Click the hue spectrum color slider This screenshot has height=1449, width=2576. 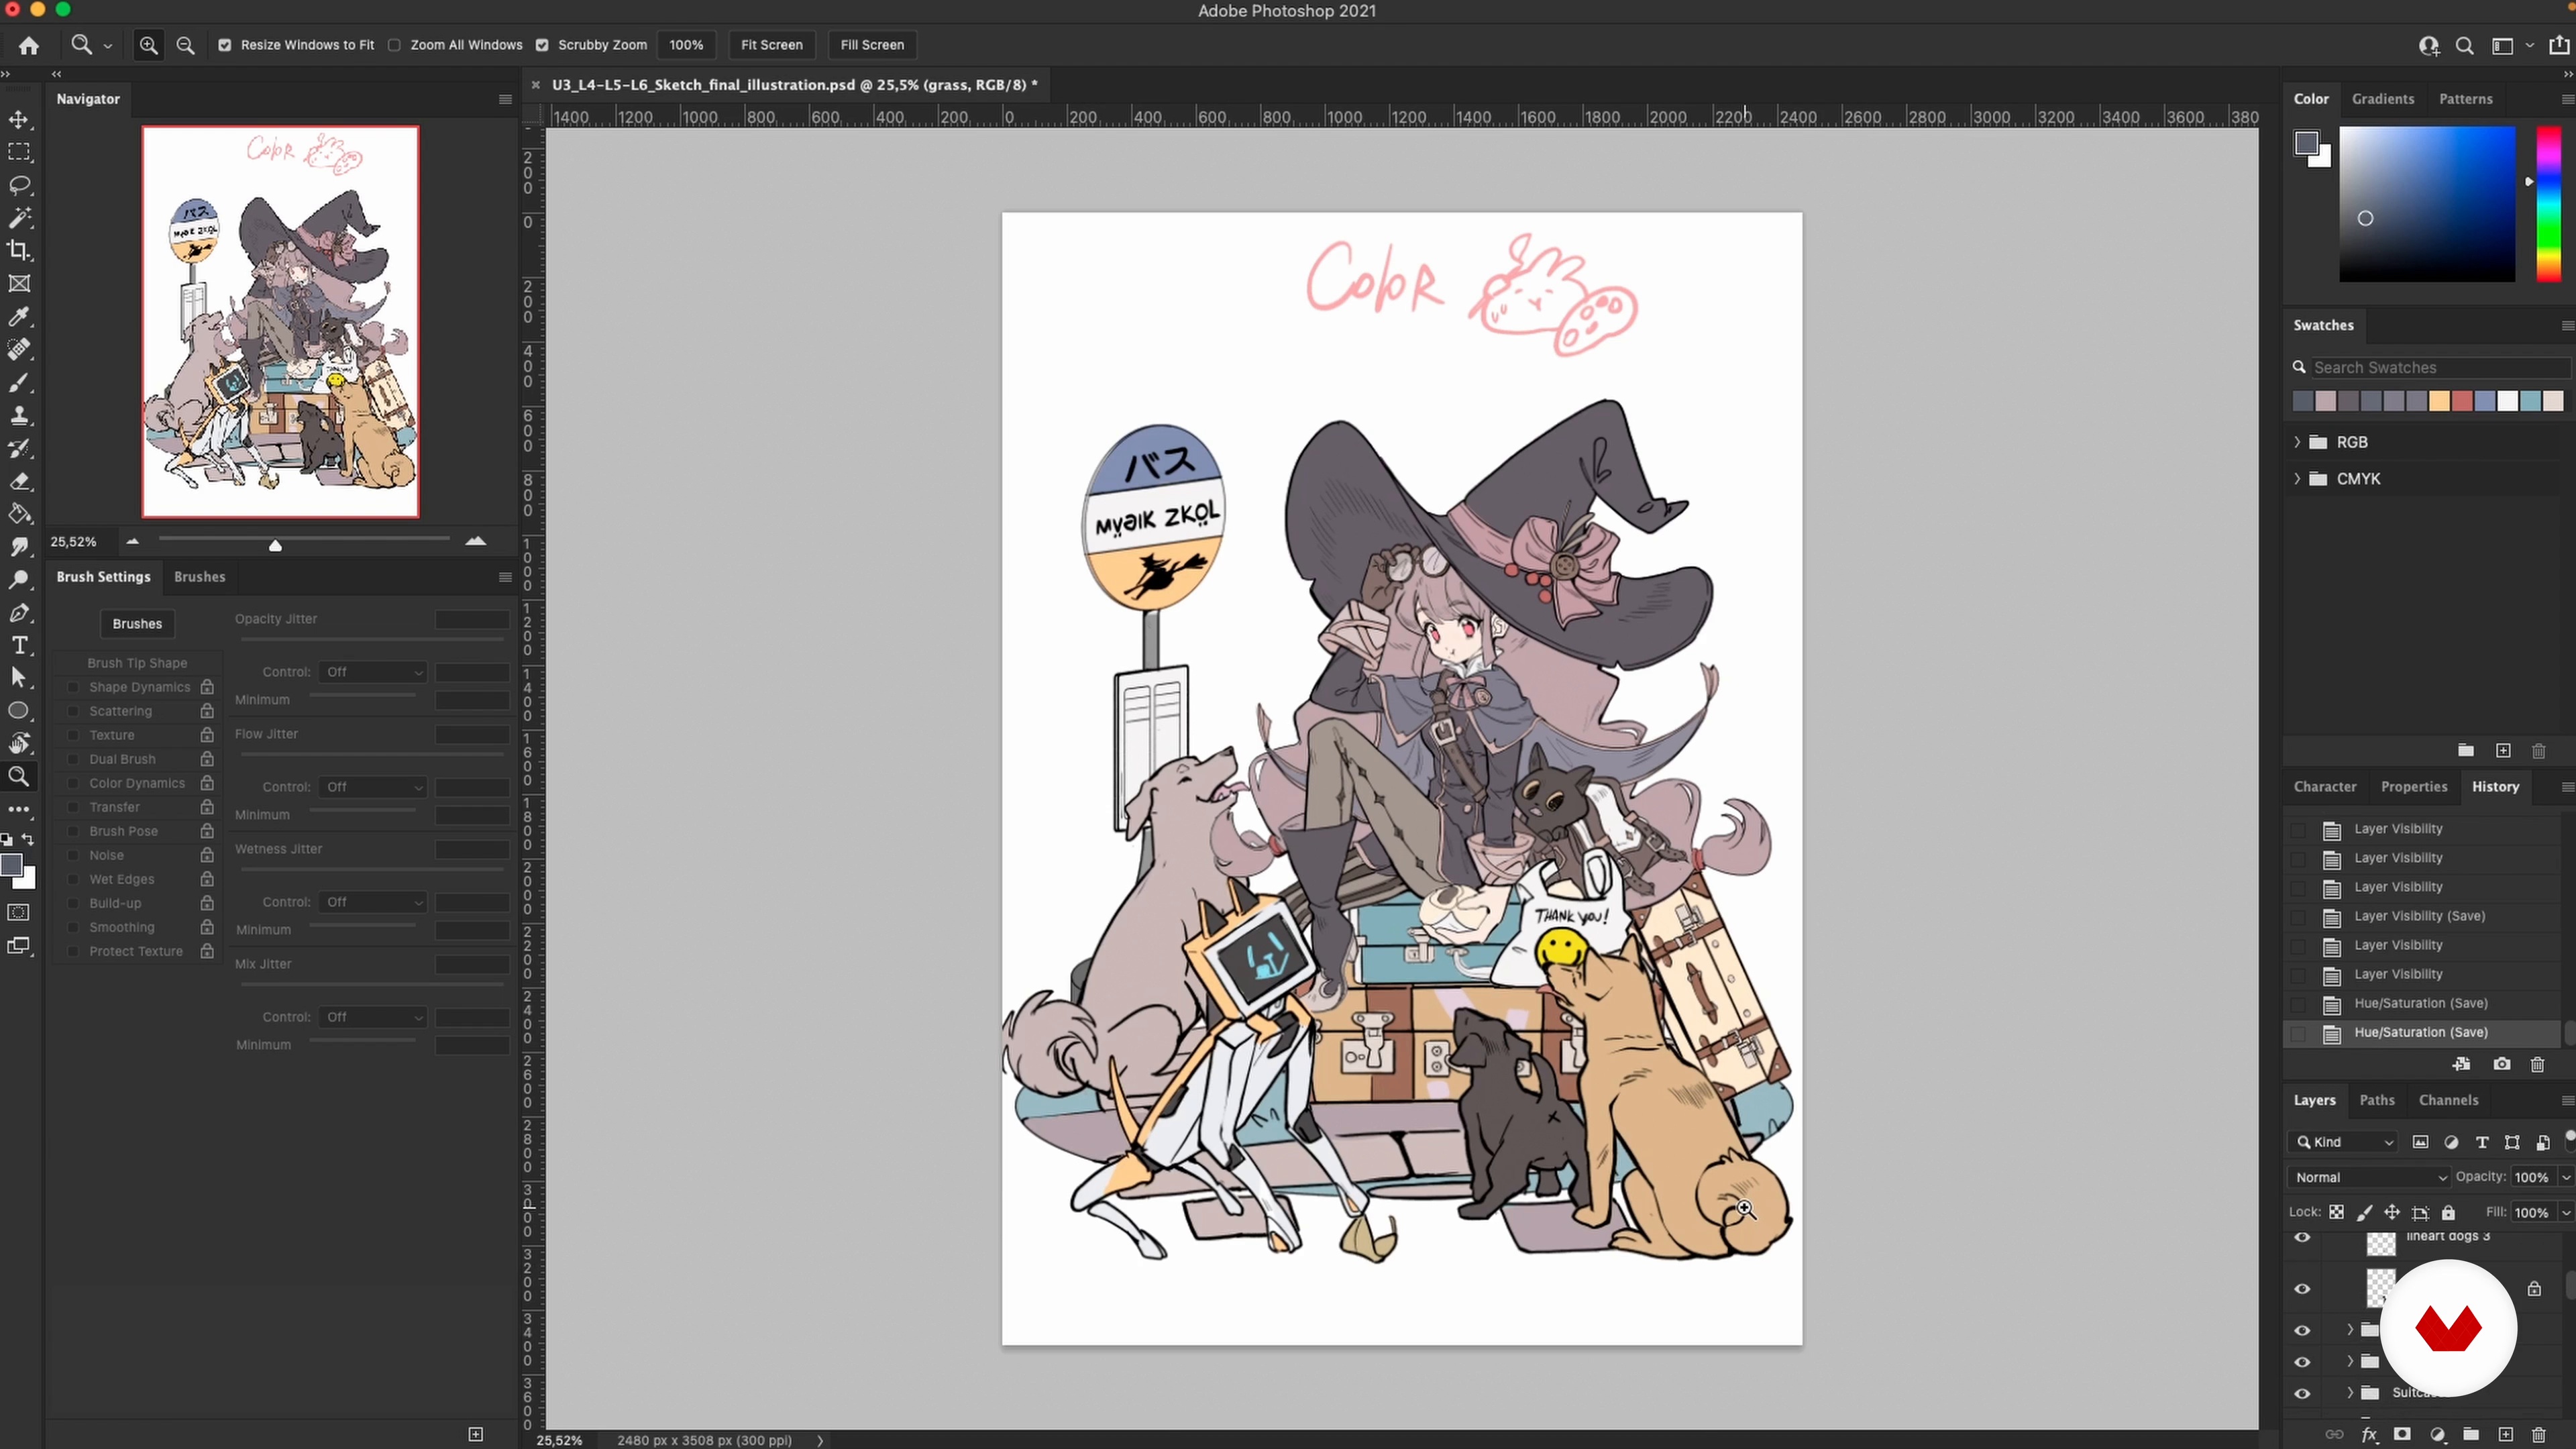pos(2548,205)
